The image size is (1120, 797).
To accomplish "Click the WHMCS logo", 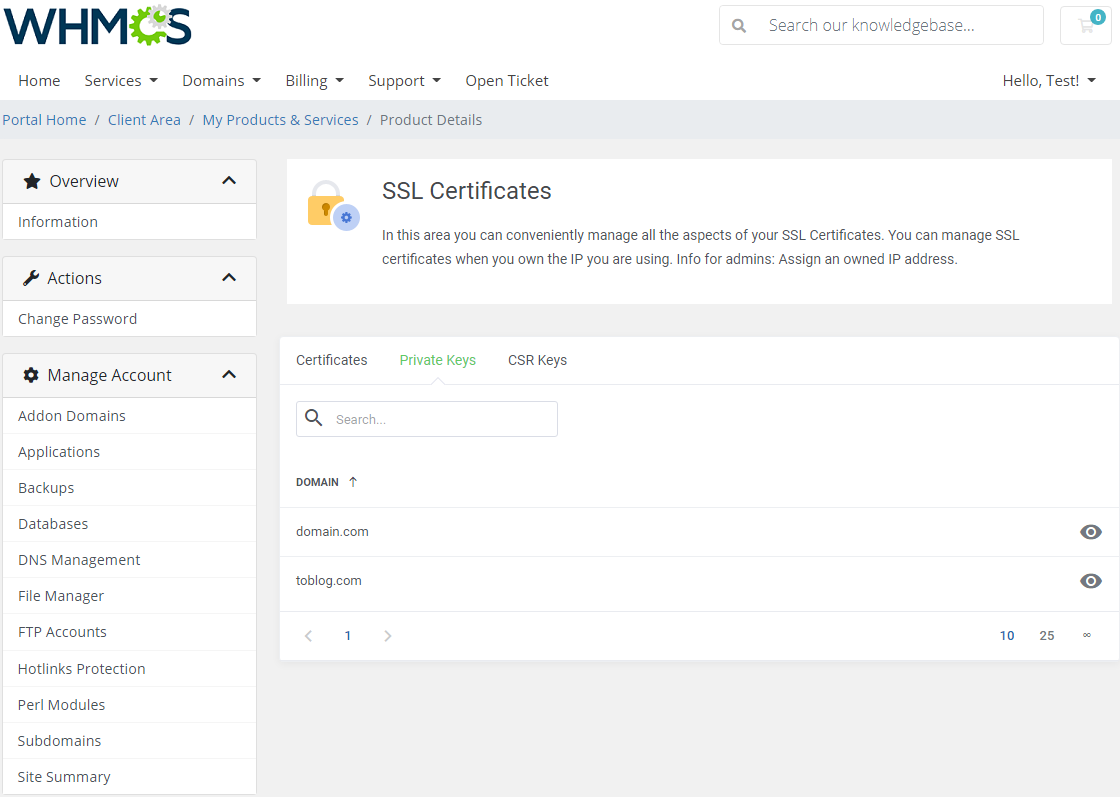I will click(98, 26).
